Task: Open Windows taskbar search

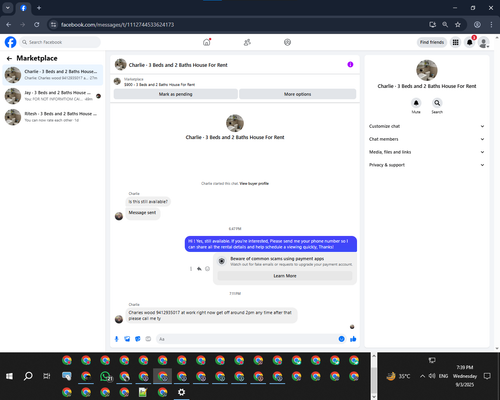Action: point(28,376)
